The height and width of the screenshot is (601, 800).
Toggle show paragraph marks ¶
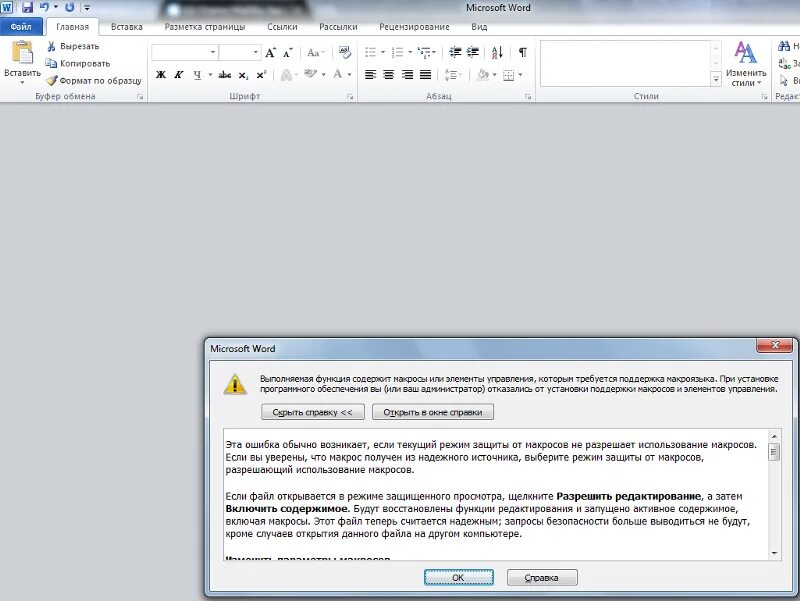[x=522, y=52]
